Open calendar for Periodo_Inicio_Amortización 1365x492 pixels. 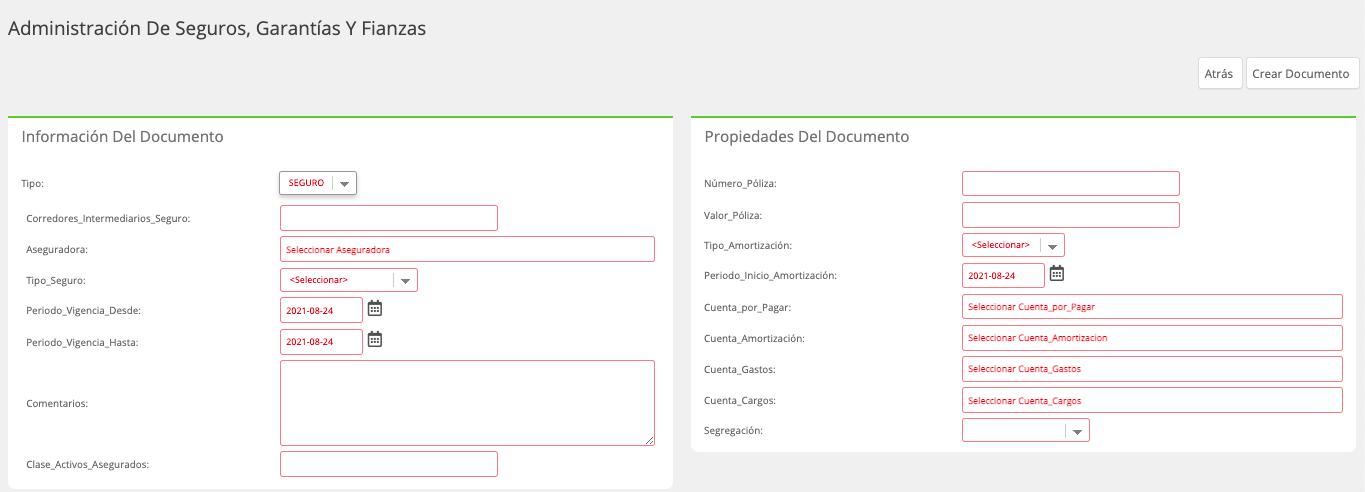pos(1057,273)
